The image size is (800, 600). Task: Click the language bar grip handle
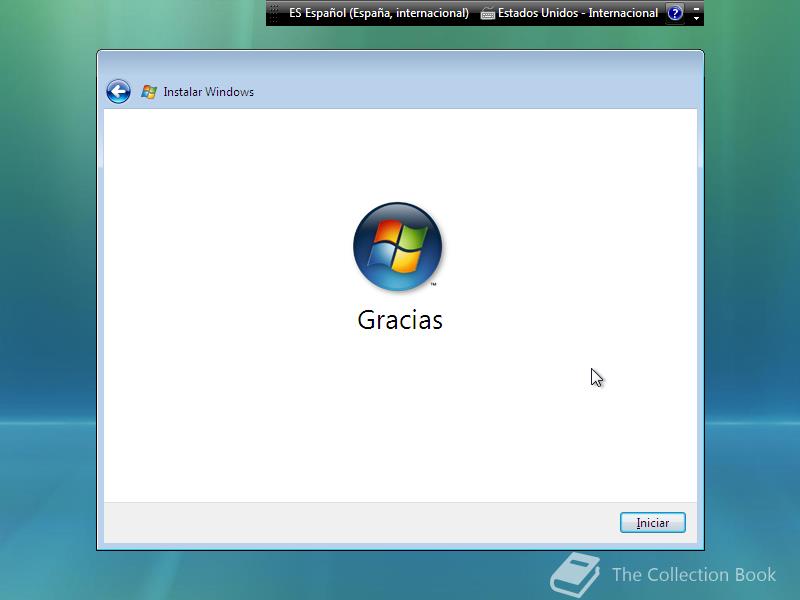pyautogui.click(x=274, y=13)
